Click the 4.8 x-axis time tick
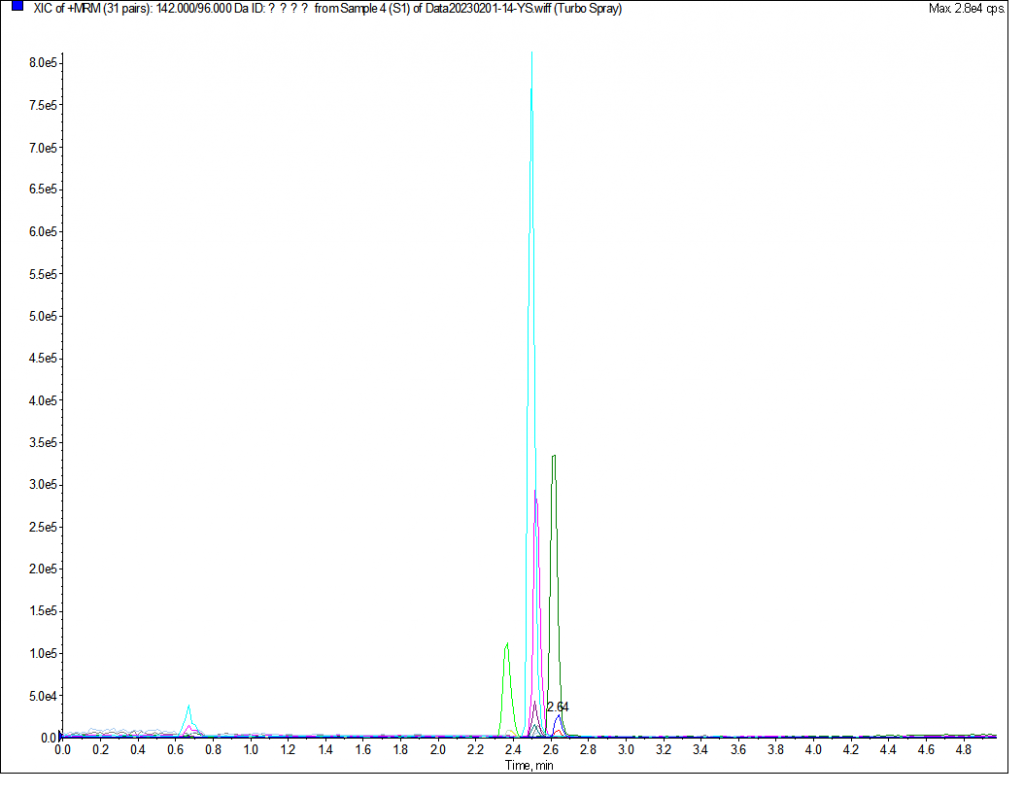The image size is (1024, 793). (x=964, y=750)
